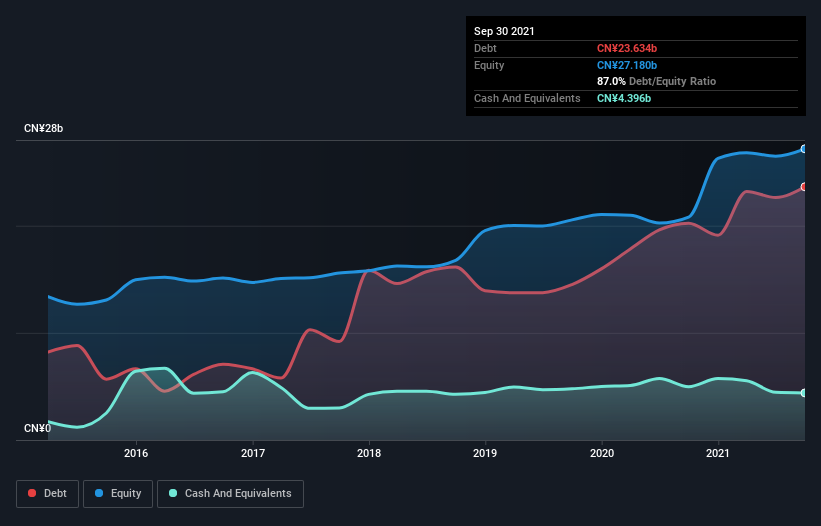This screenshot has width=821, height=526.
Task: Click the CN¥0 y-axis label
Action: 37,428
